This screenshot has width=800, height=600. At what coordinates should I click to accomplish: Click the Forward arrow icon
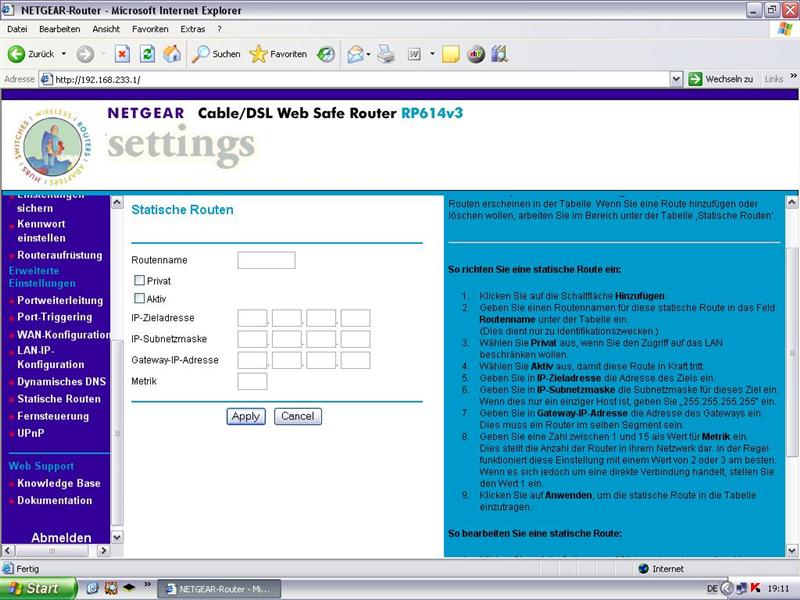click(x=85, y=54)
